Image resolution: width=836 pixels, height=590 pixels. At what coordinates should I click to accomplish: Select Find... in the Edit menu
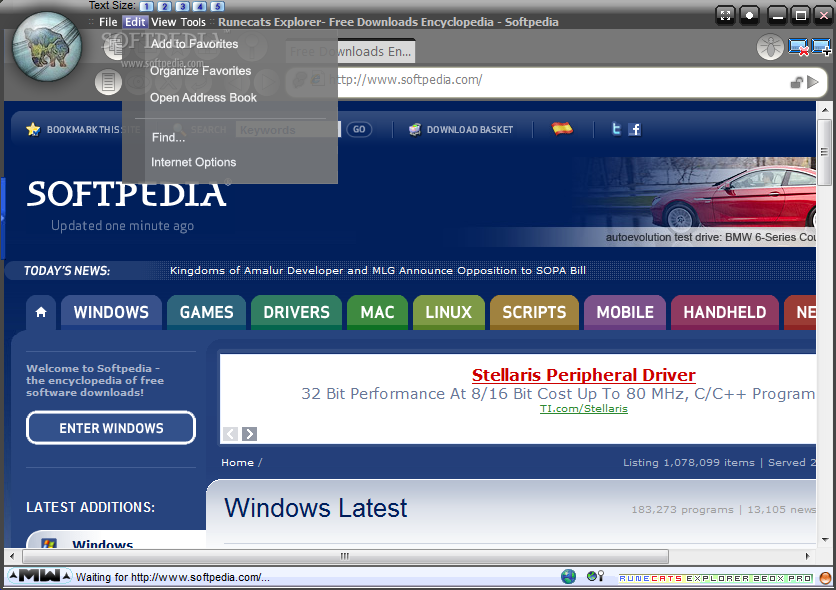168,137
